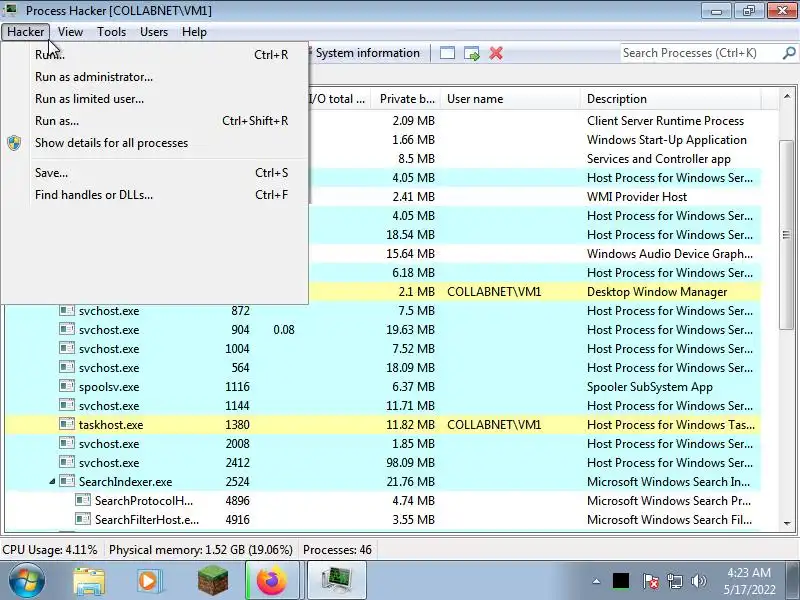
Task: Click PID 4916 cell
Action: coord(237,519)
